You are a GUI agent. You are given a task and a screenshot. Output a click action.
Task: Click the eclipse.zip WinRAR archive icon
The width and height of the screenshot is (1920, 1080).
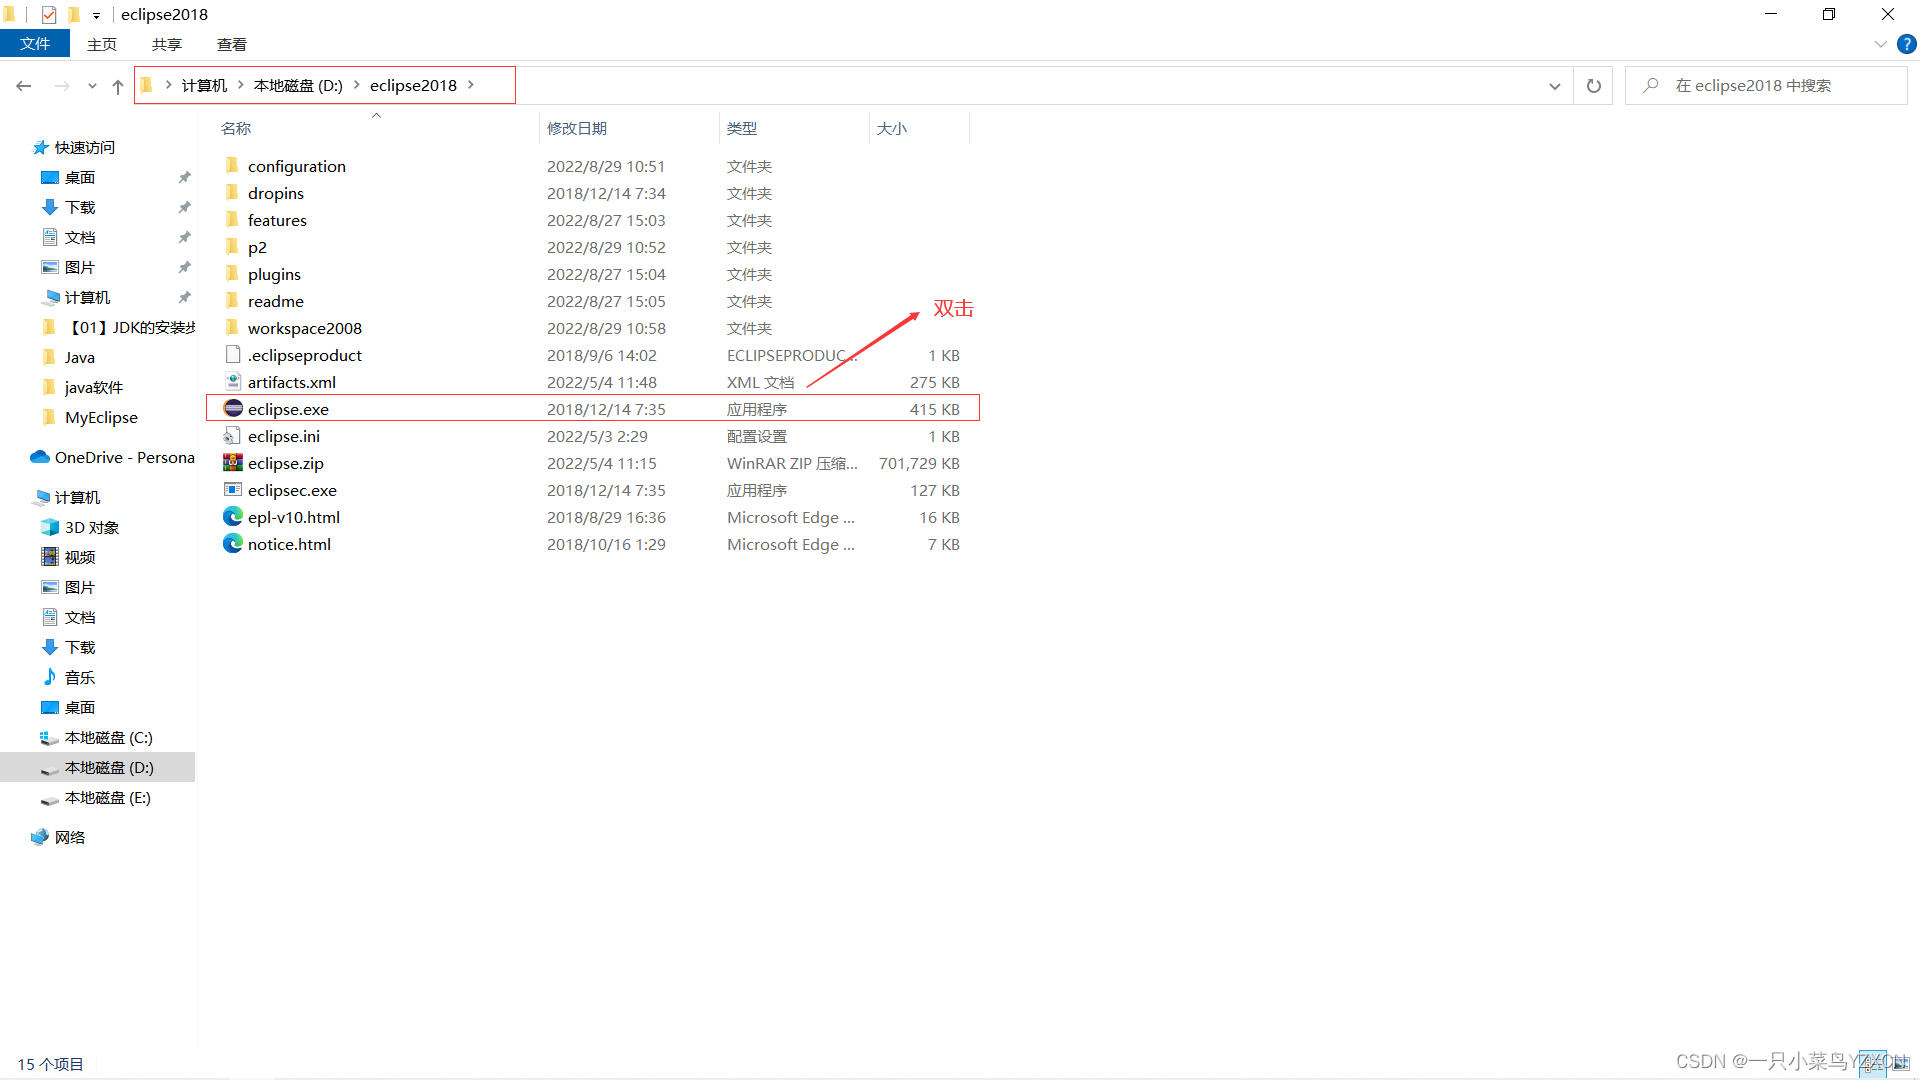[x=233, y=463]
